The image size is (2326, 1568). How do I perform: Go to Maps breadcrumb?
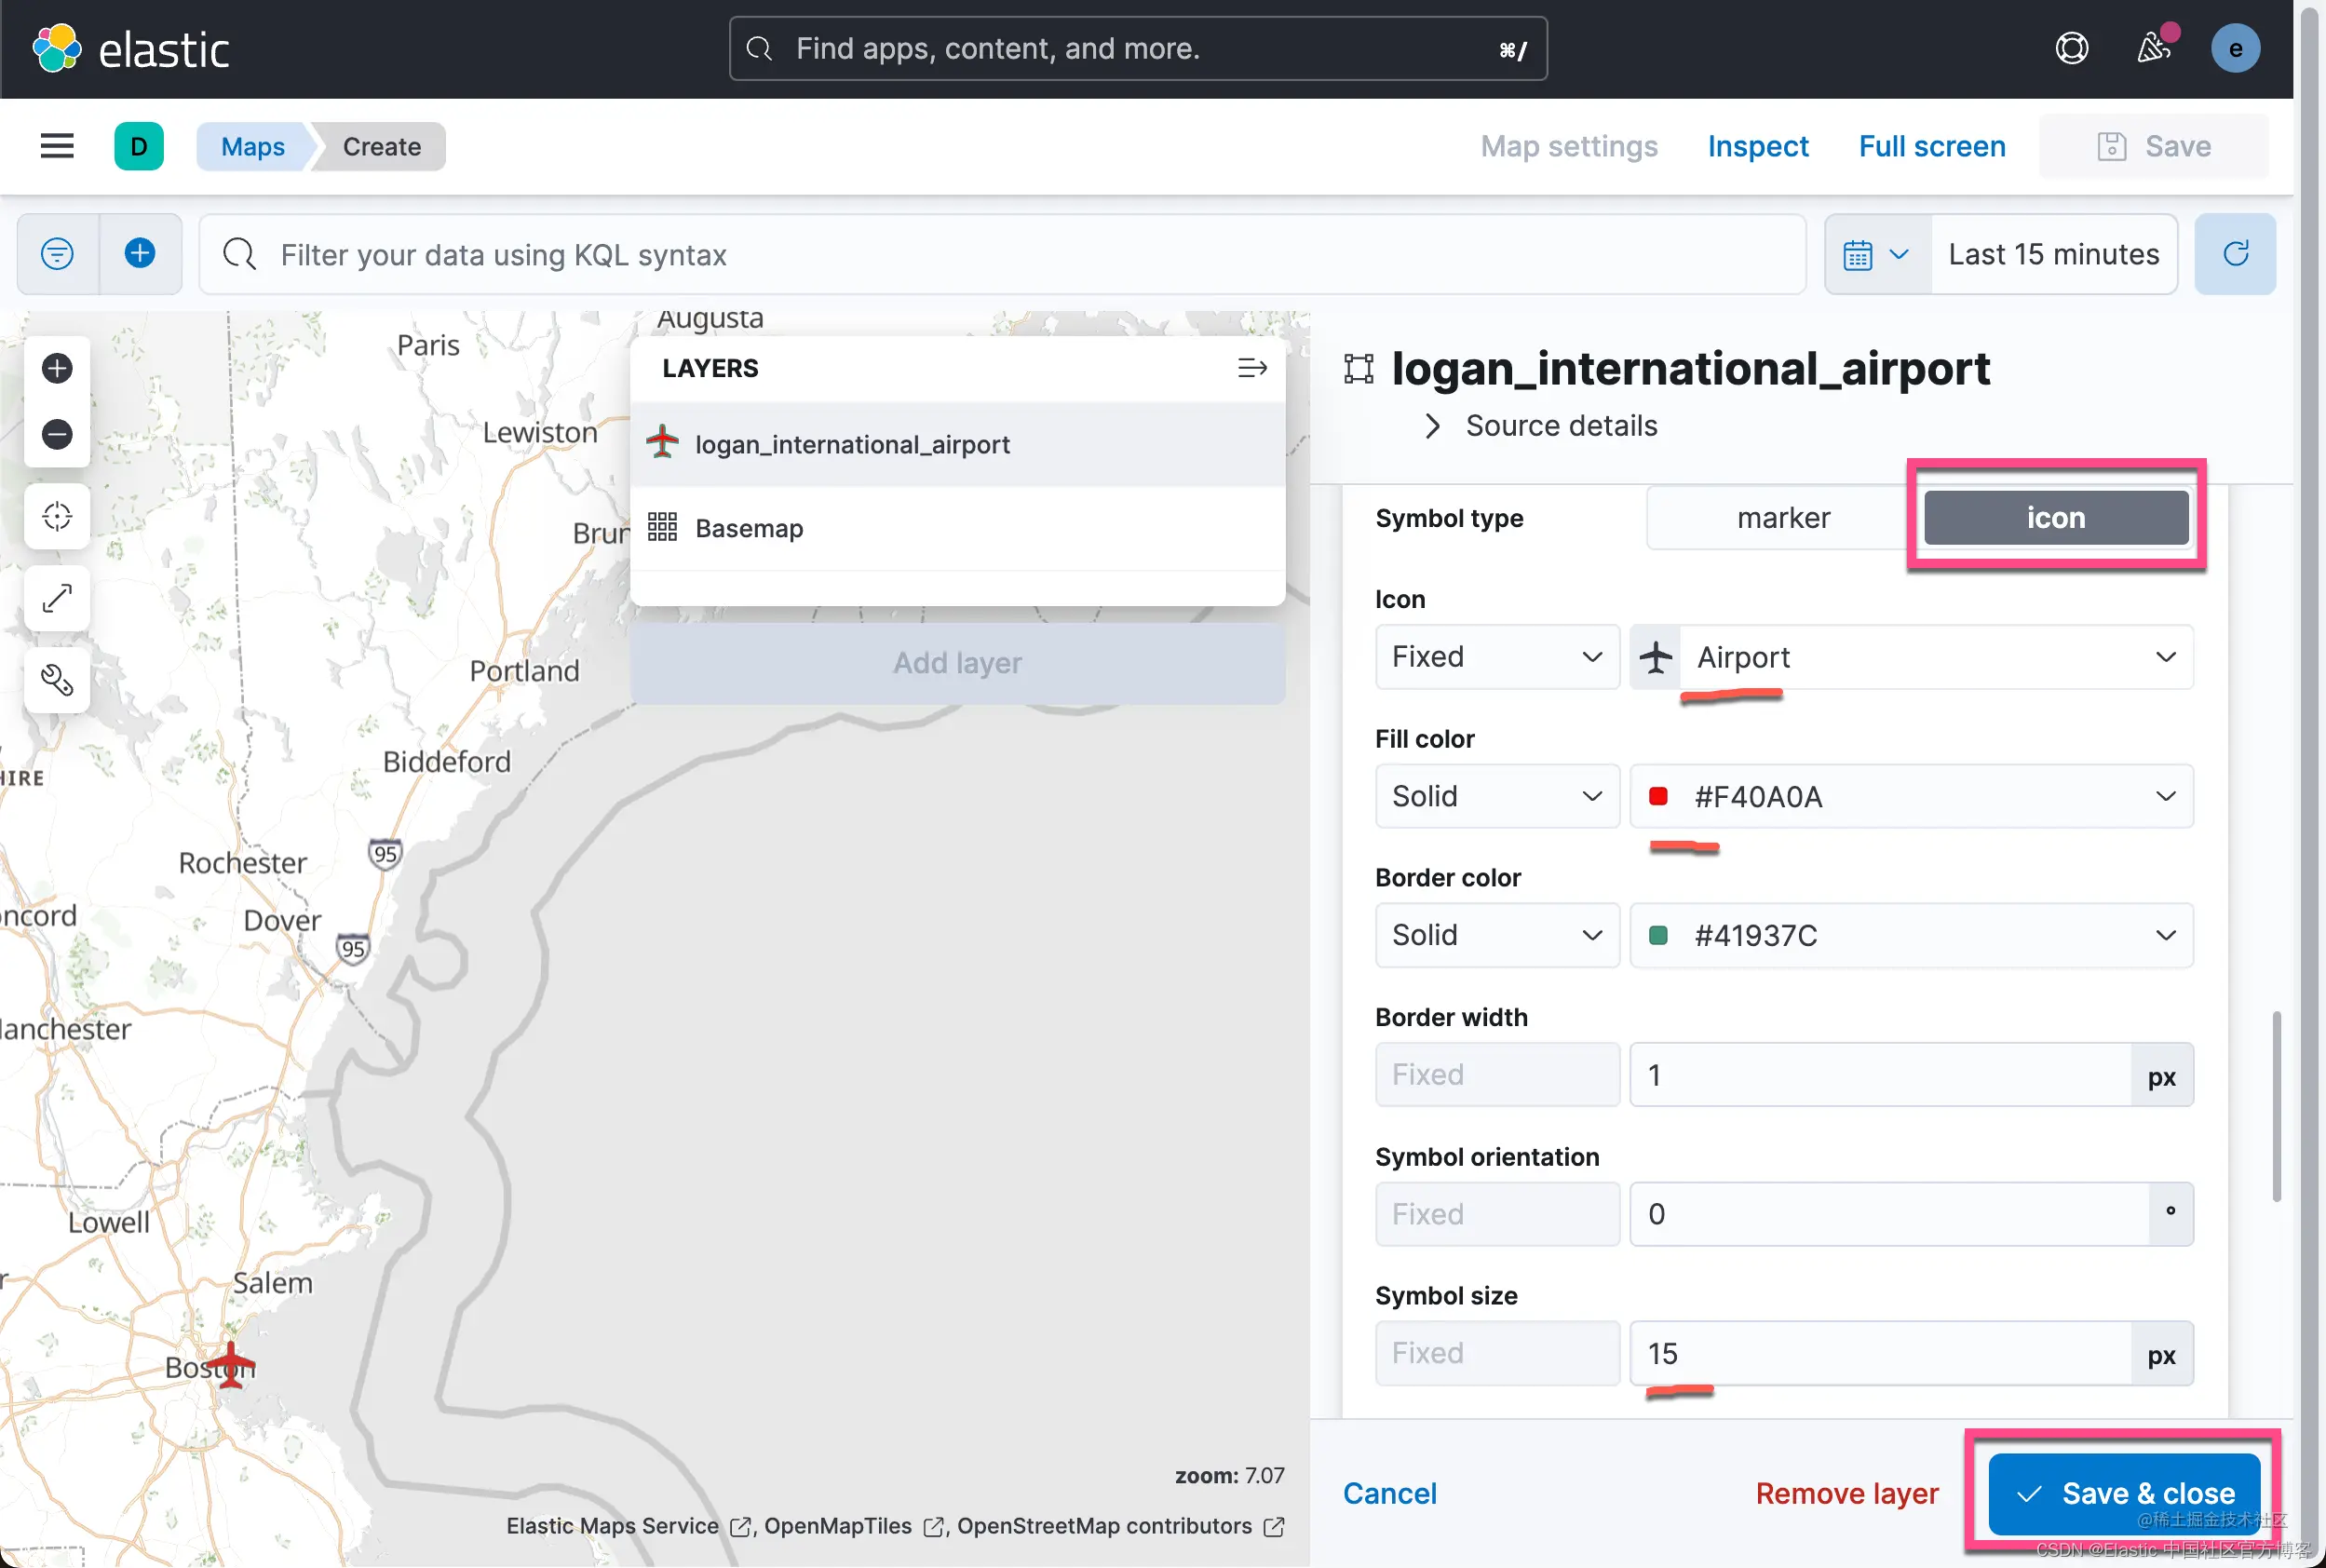coord(252,146)
